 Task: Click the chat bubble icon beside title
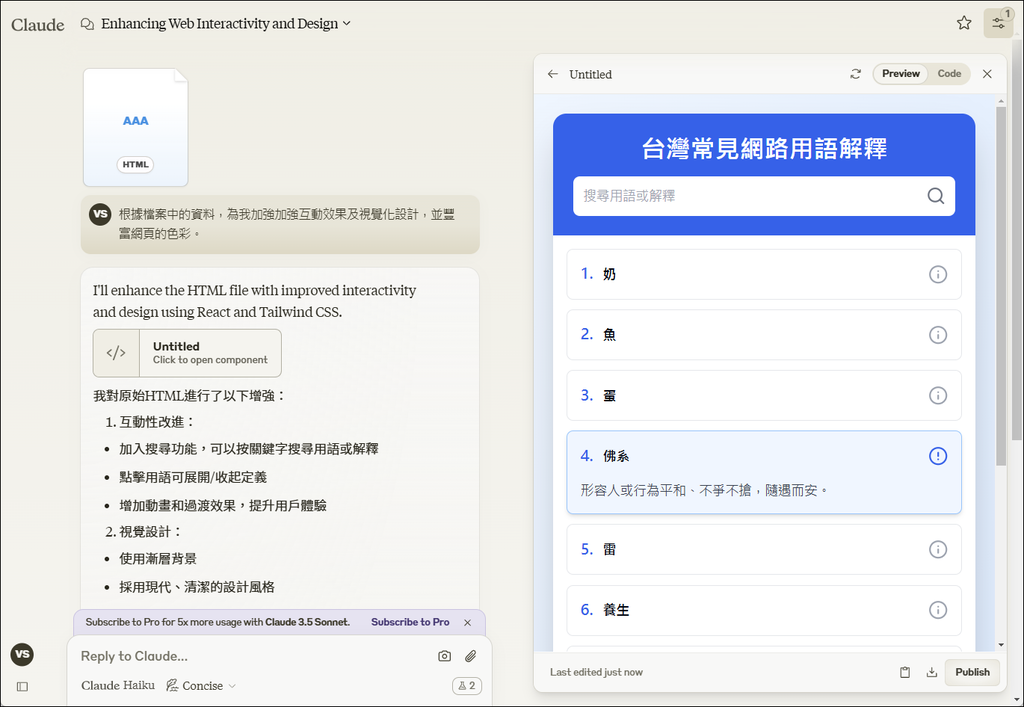click(x=87, y=24)
